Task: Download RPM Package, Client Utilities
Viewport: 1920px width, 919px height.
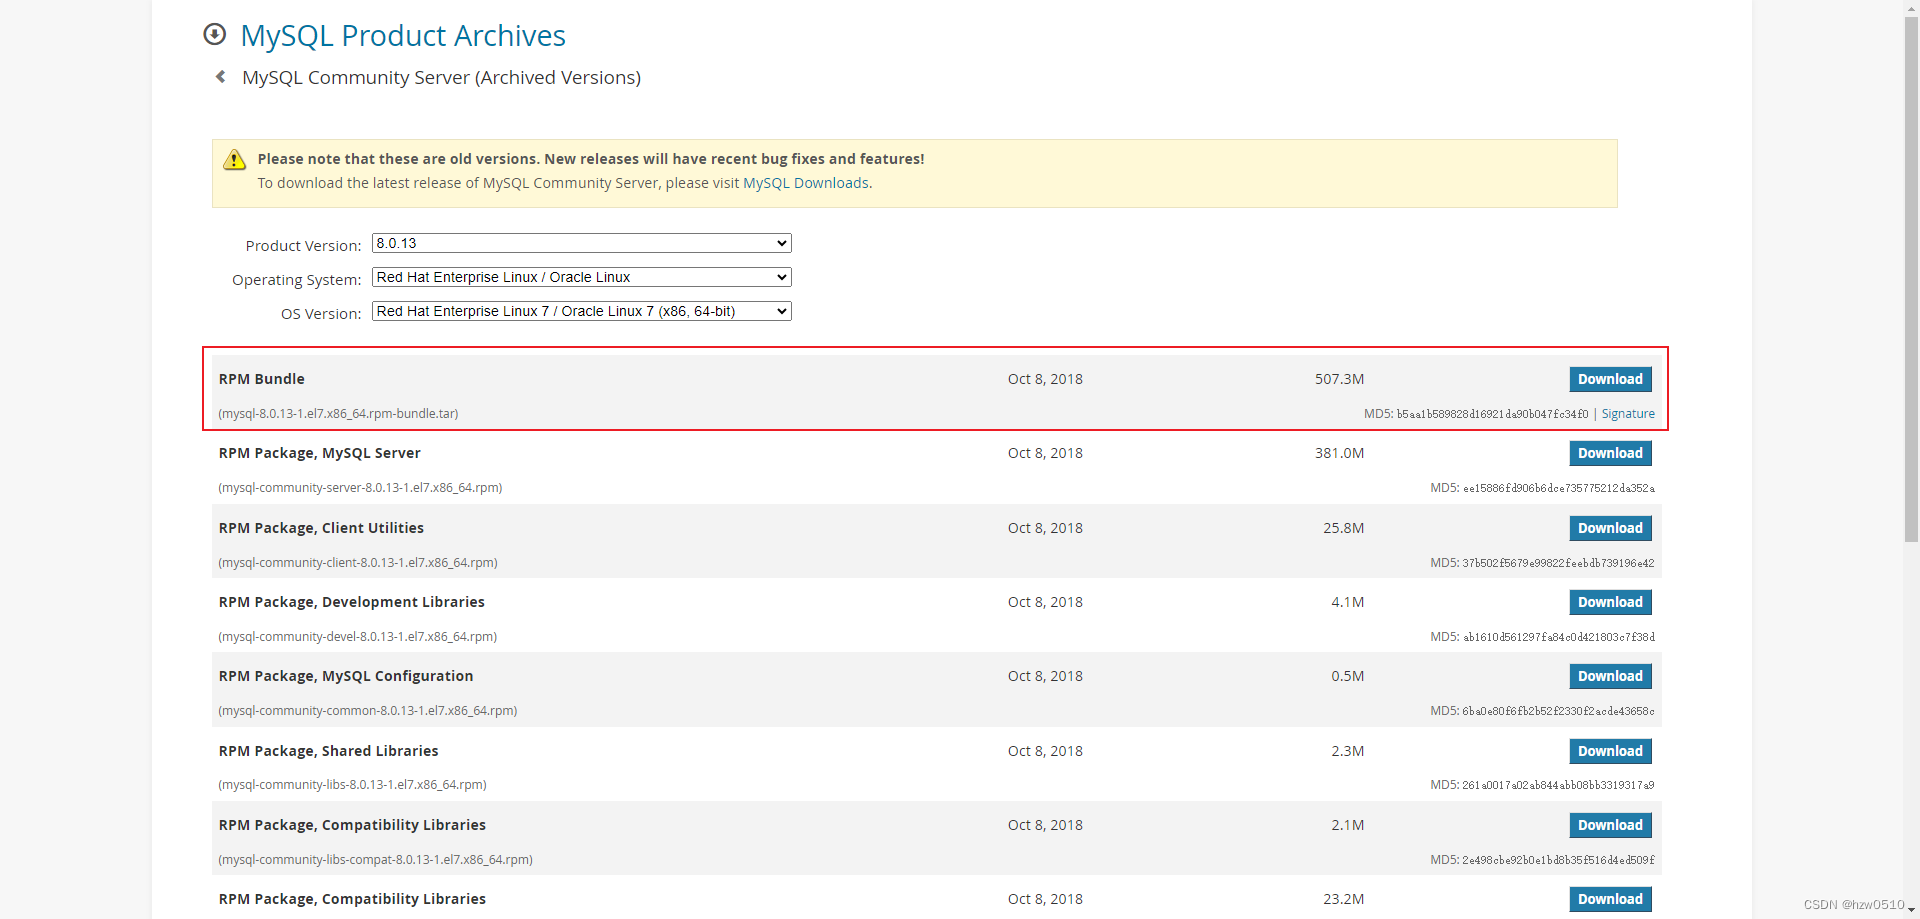Action: pyautogui.click(x=1610, y=528)
